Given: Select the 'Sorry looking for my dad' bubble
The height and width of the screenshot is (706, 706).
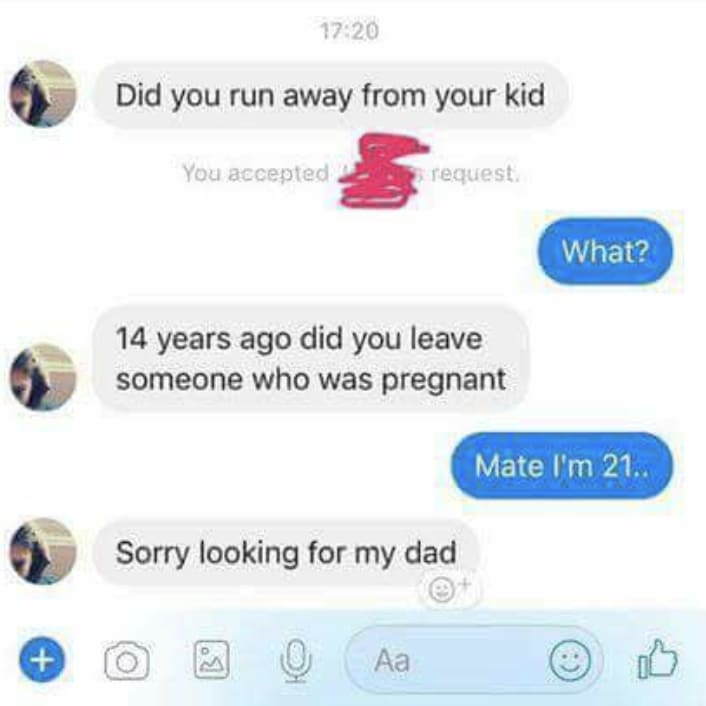Looking at the screenshot, I should click(x=285, y=552).
